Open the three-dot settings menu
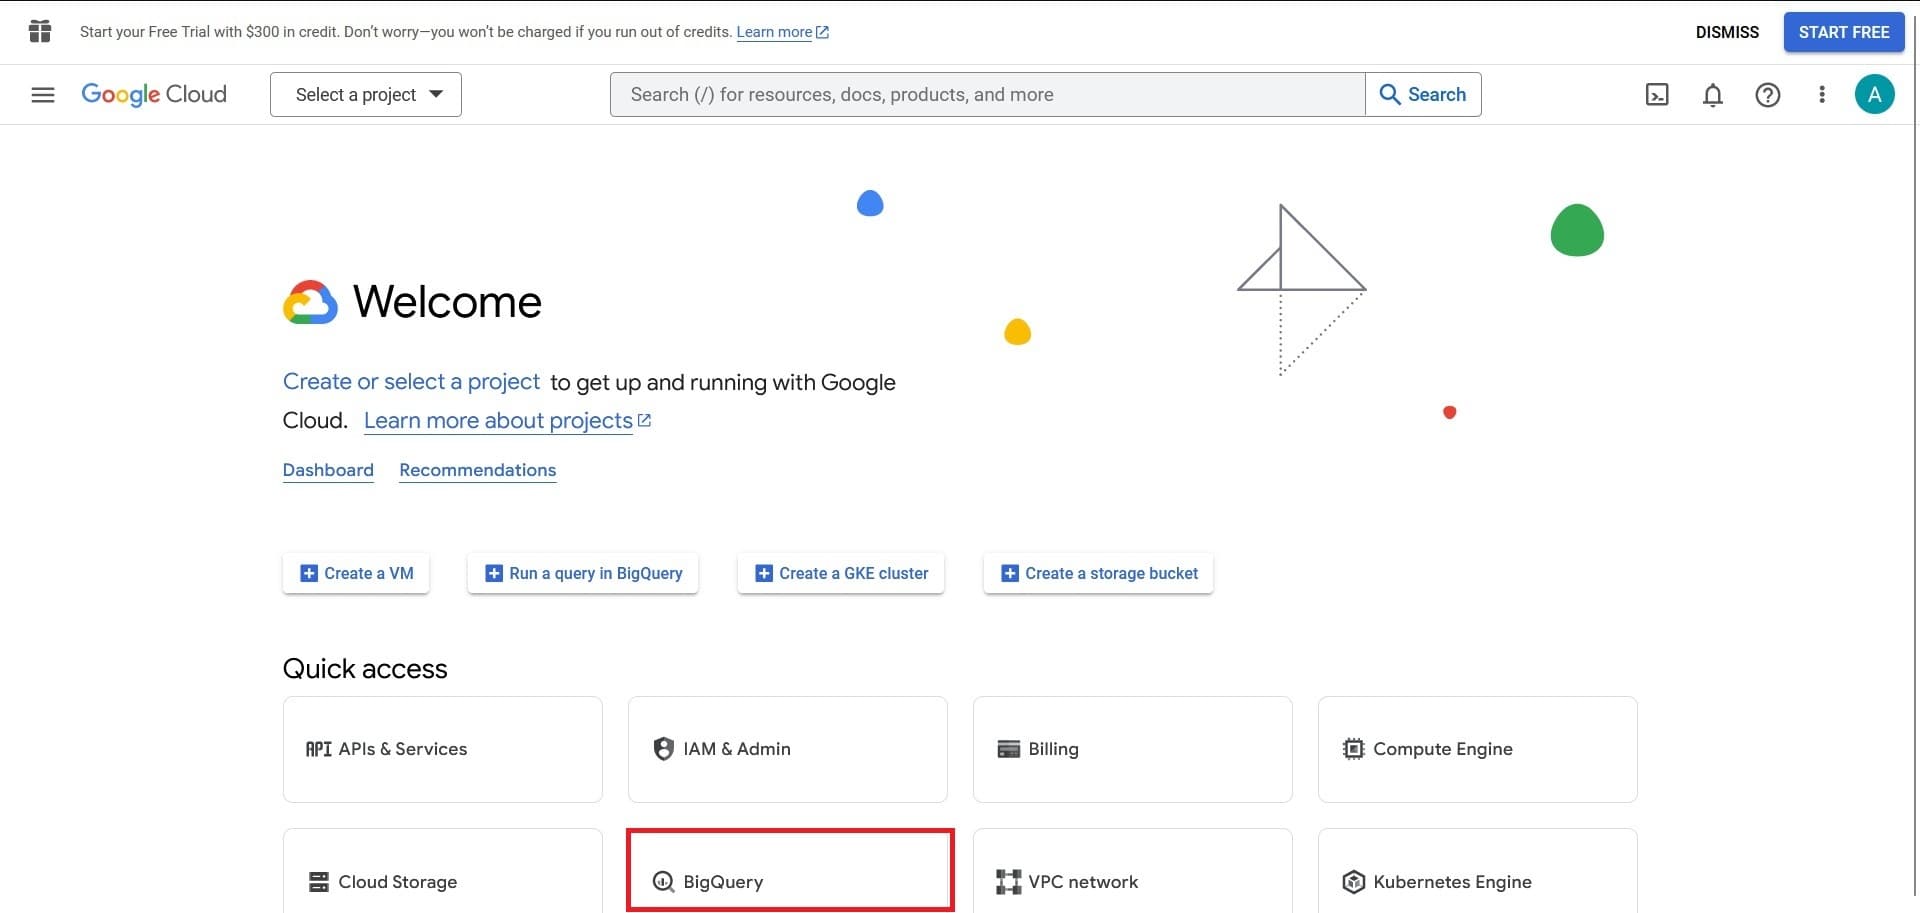1920x913 pixels. [1821, 95]
